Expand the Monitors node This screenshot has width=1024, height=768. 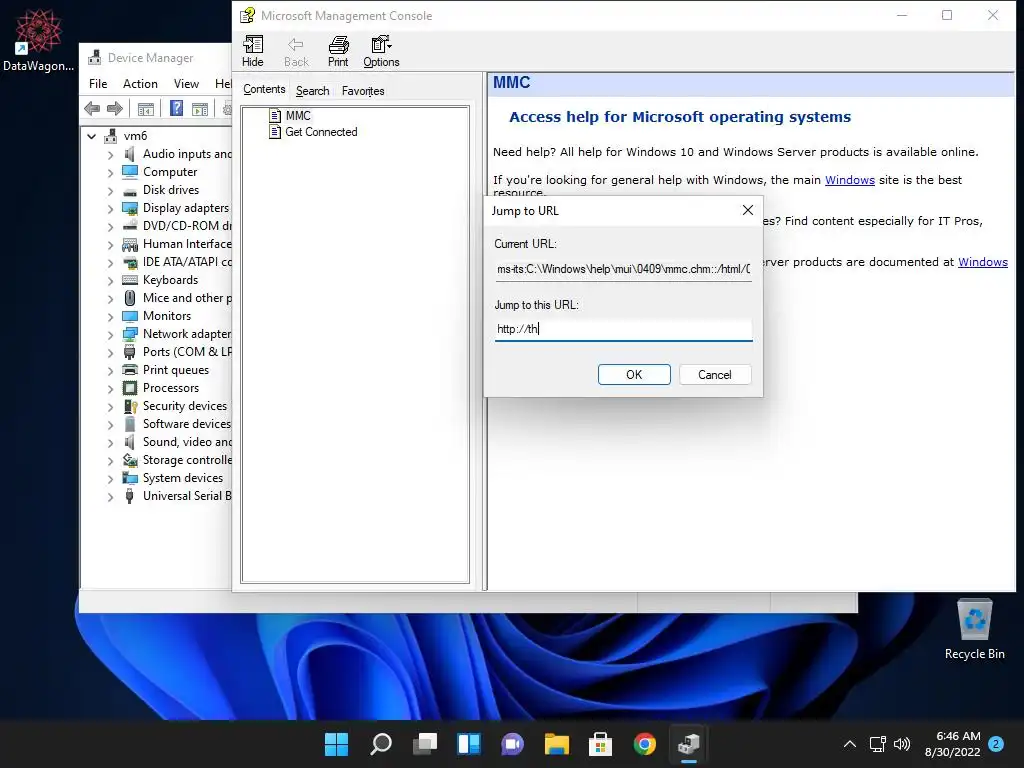click(x=110, y=317)
